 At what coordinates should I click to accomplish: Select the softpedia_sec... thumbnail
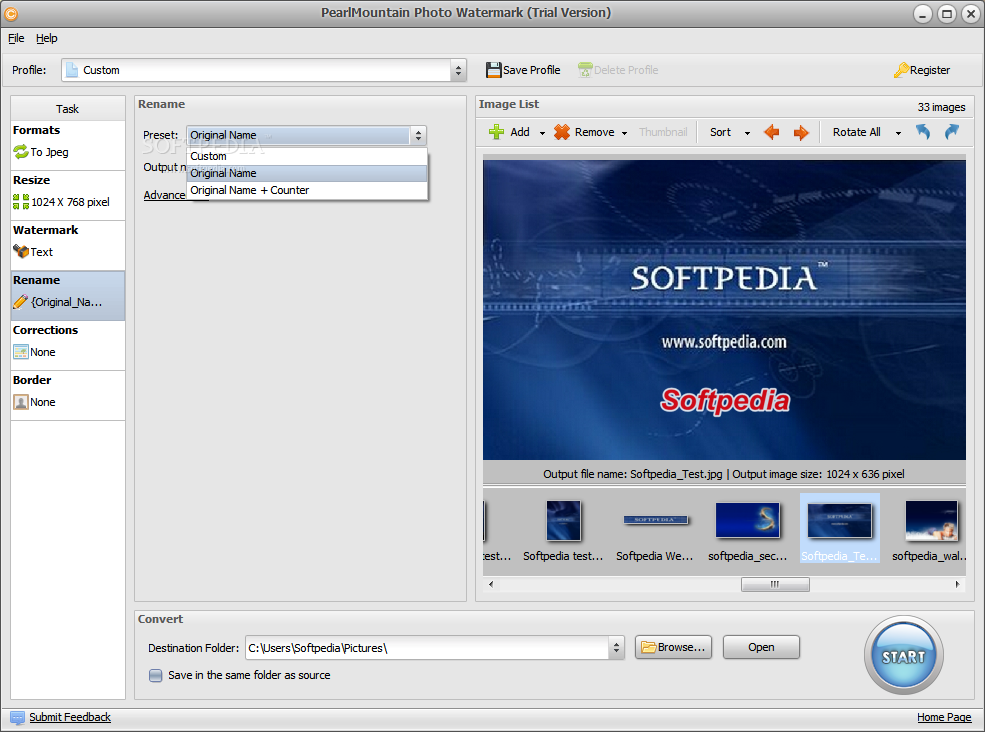tap(748, 529)
